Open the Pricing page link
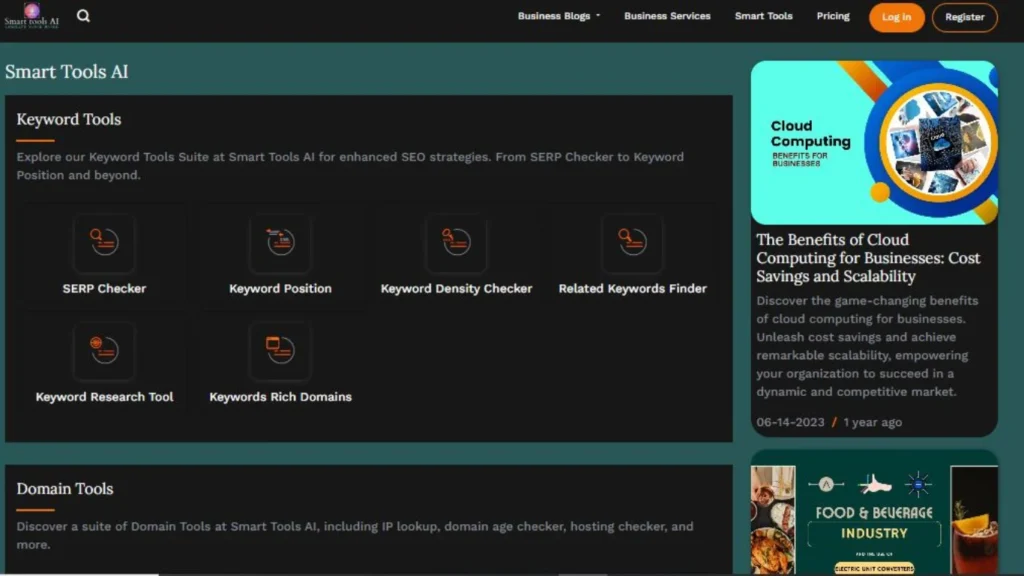This screenshot has width=1024, height=576. point(833,16)
